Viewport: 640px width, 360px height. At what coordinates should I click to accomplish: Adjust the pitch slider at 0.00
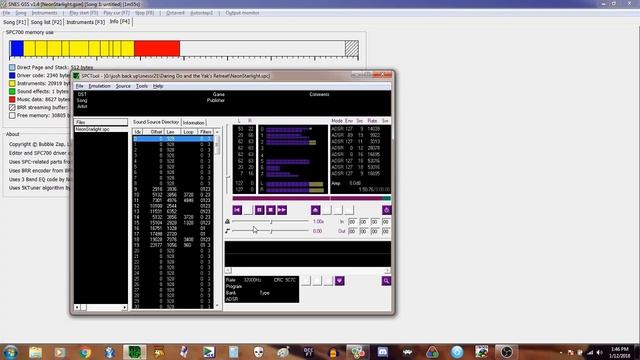pos(270,231)
